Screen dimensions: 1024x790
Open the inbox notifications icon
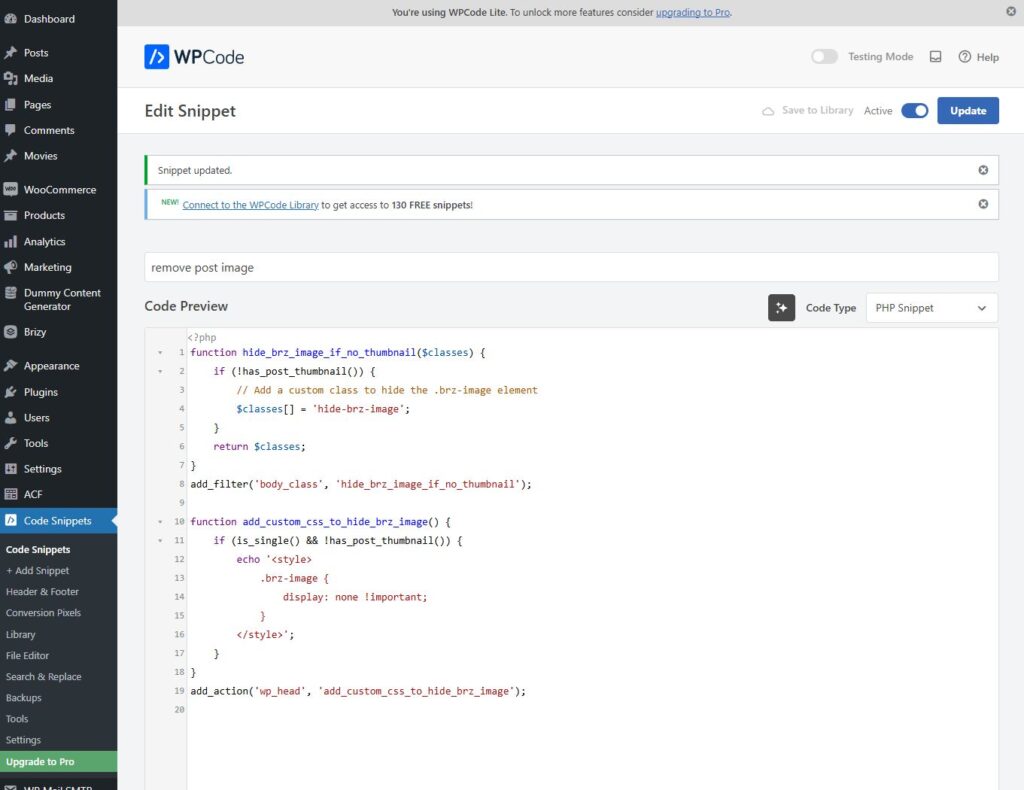tap(935, 57)
